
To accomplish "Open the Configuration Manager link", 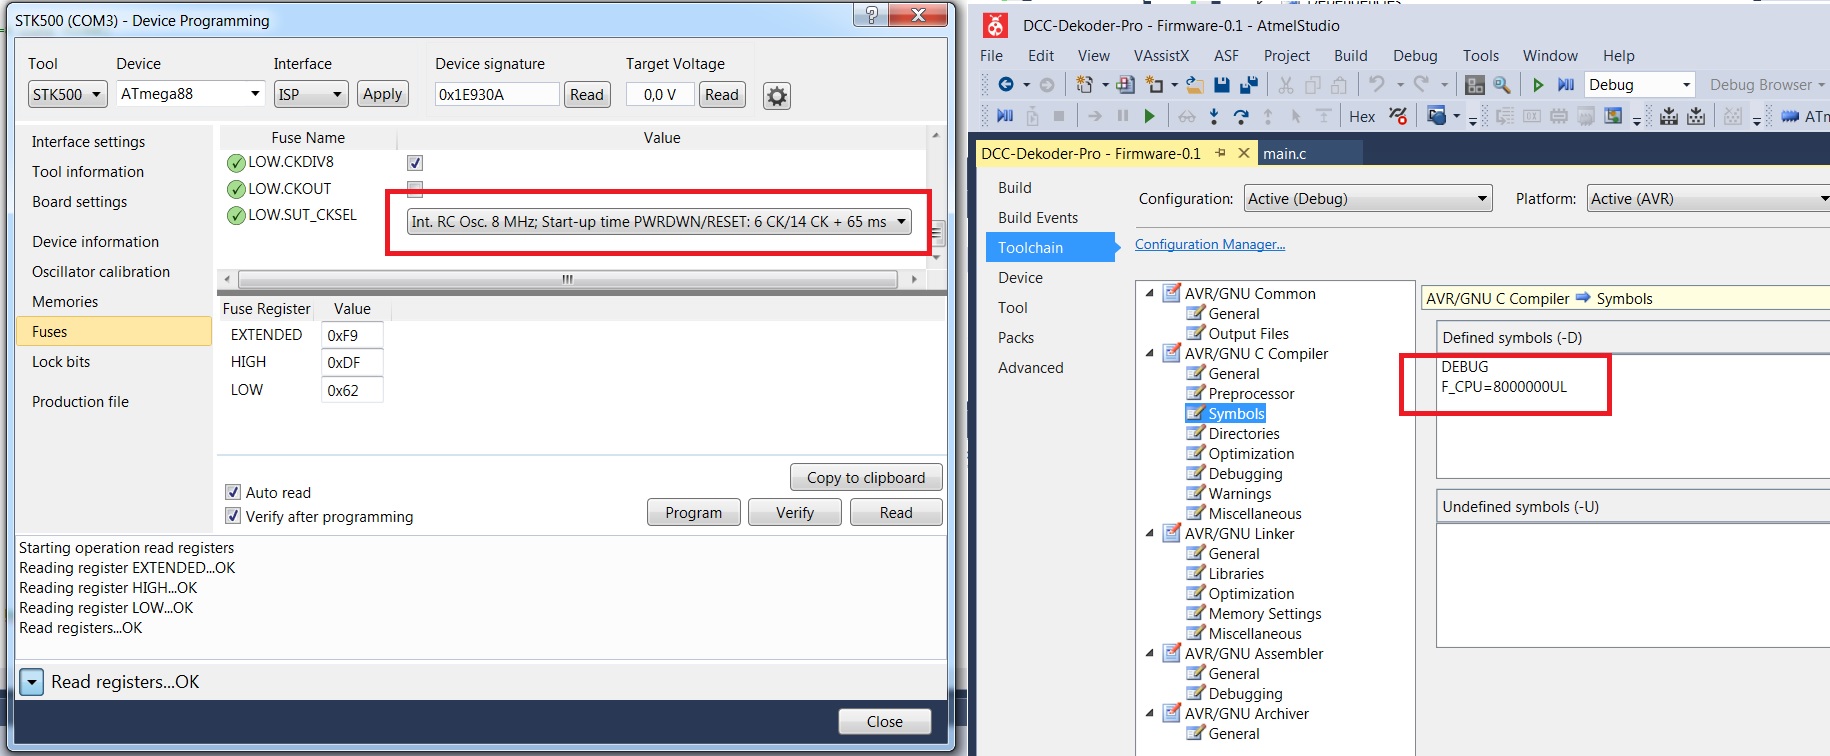I will coord(1210,244).
